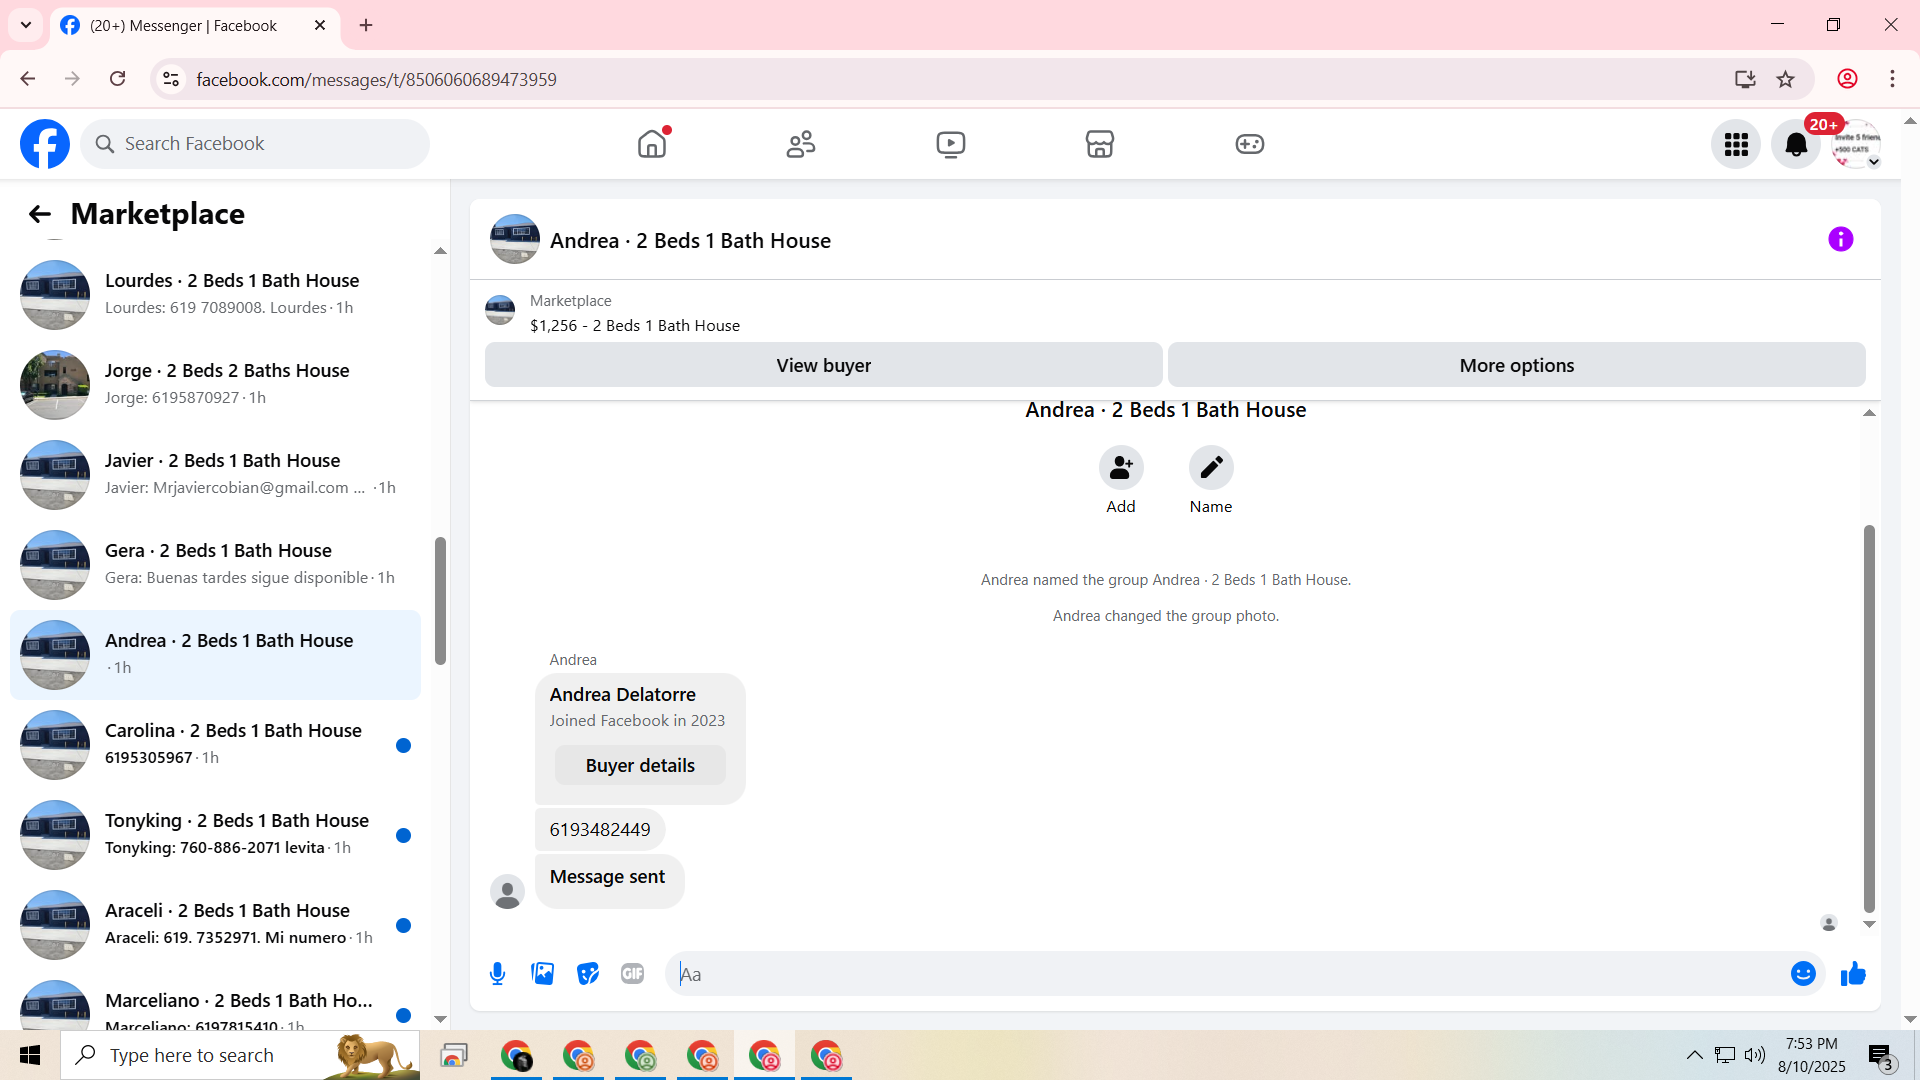1920x1080 pixels.
Task: Open the sticker picker icon
Action: click(588, 974)
